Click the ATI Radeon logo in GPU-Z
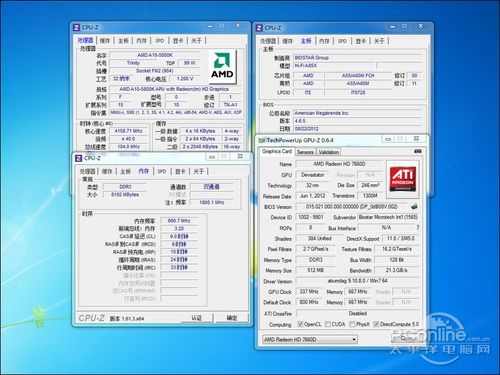The width and height of the screenshot is (500, 375). (x=403, y=179)
